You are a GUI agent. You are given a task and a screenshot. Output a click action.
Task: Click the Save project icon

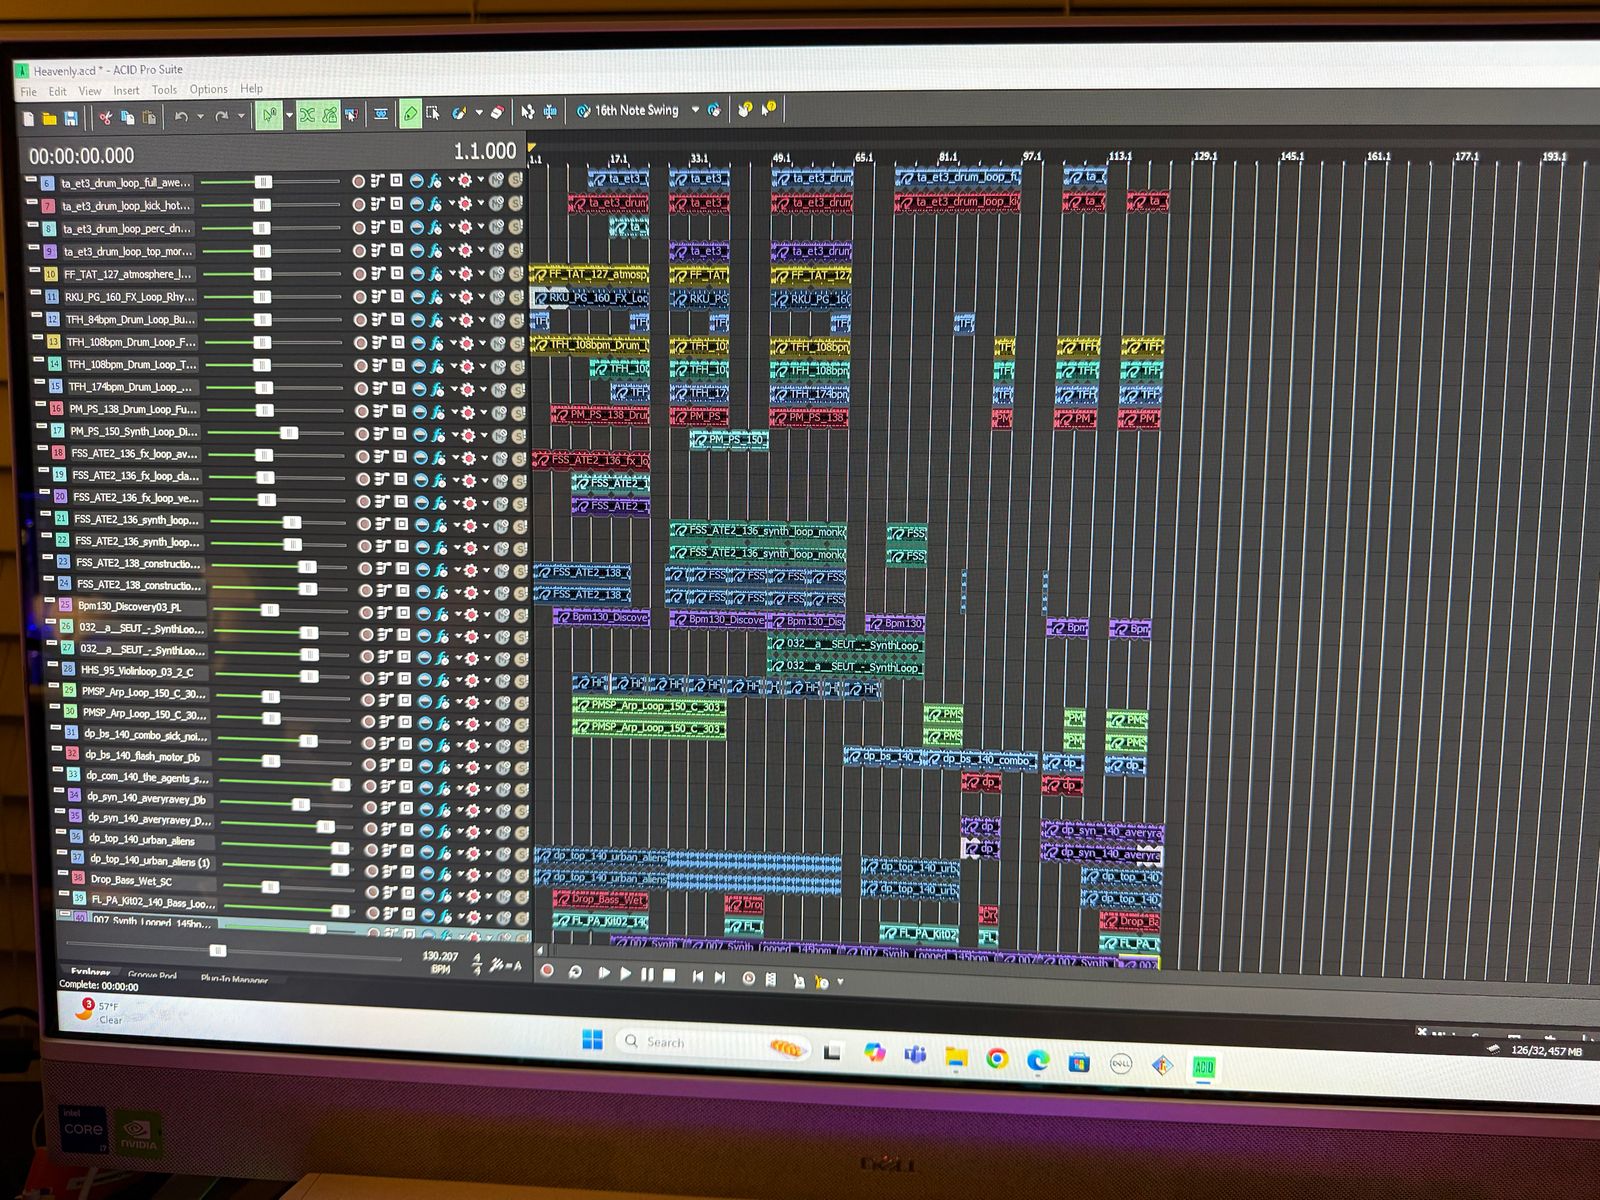click(71, 119)
